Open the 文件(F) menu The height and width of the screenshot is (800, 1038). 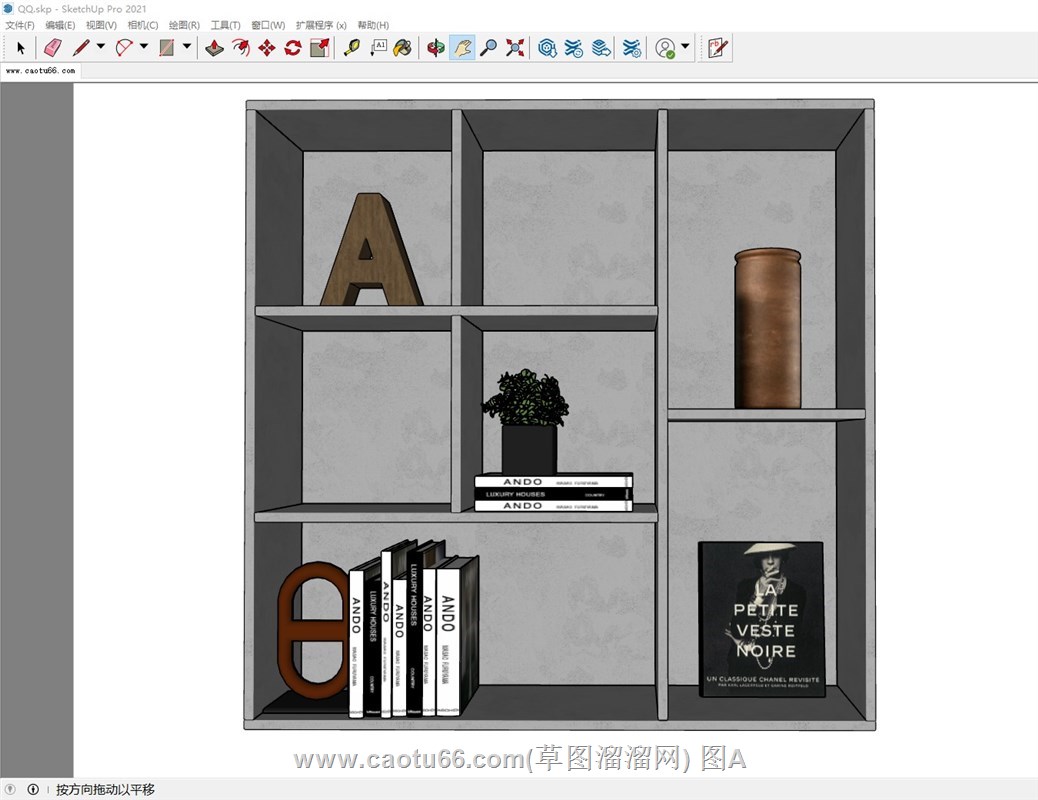pyautogui.click(x=19, y=25)
